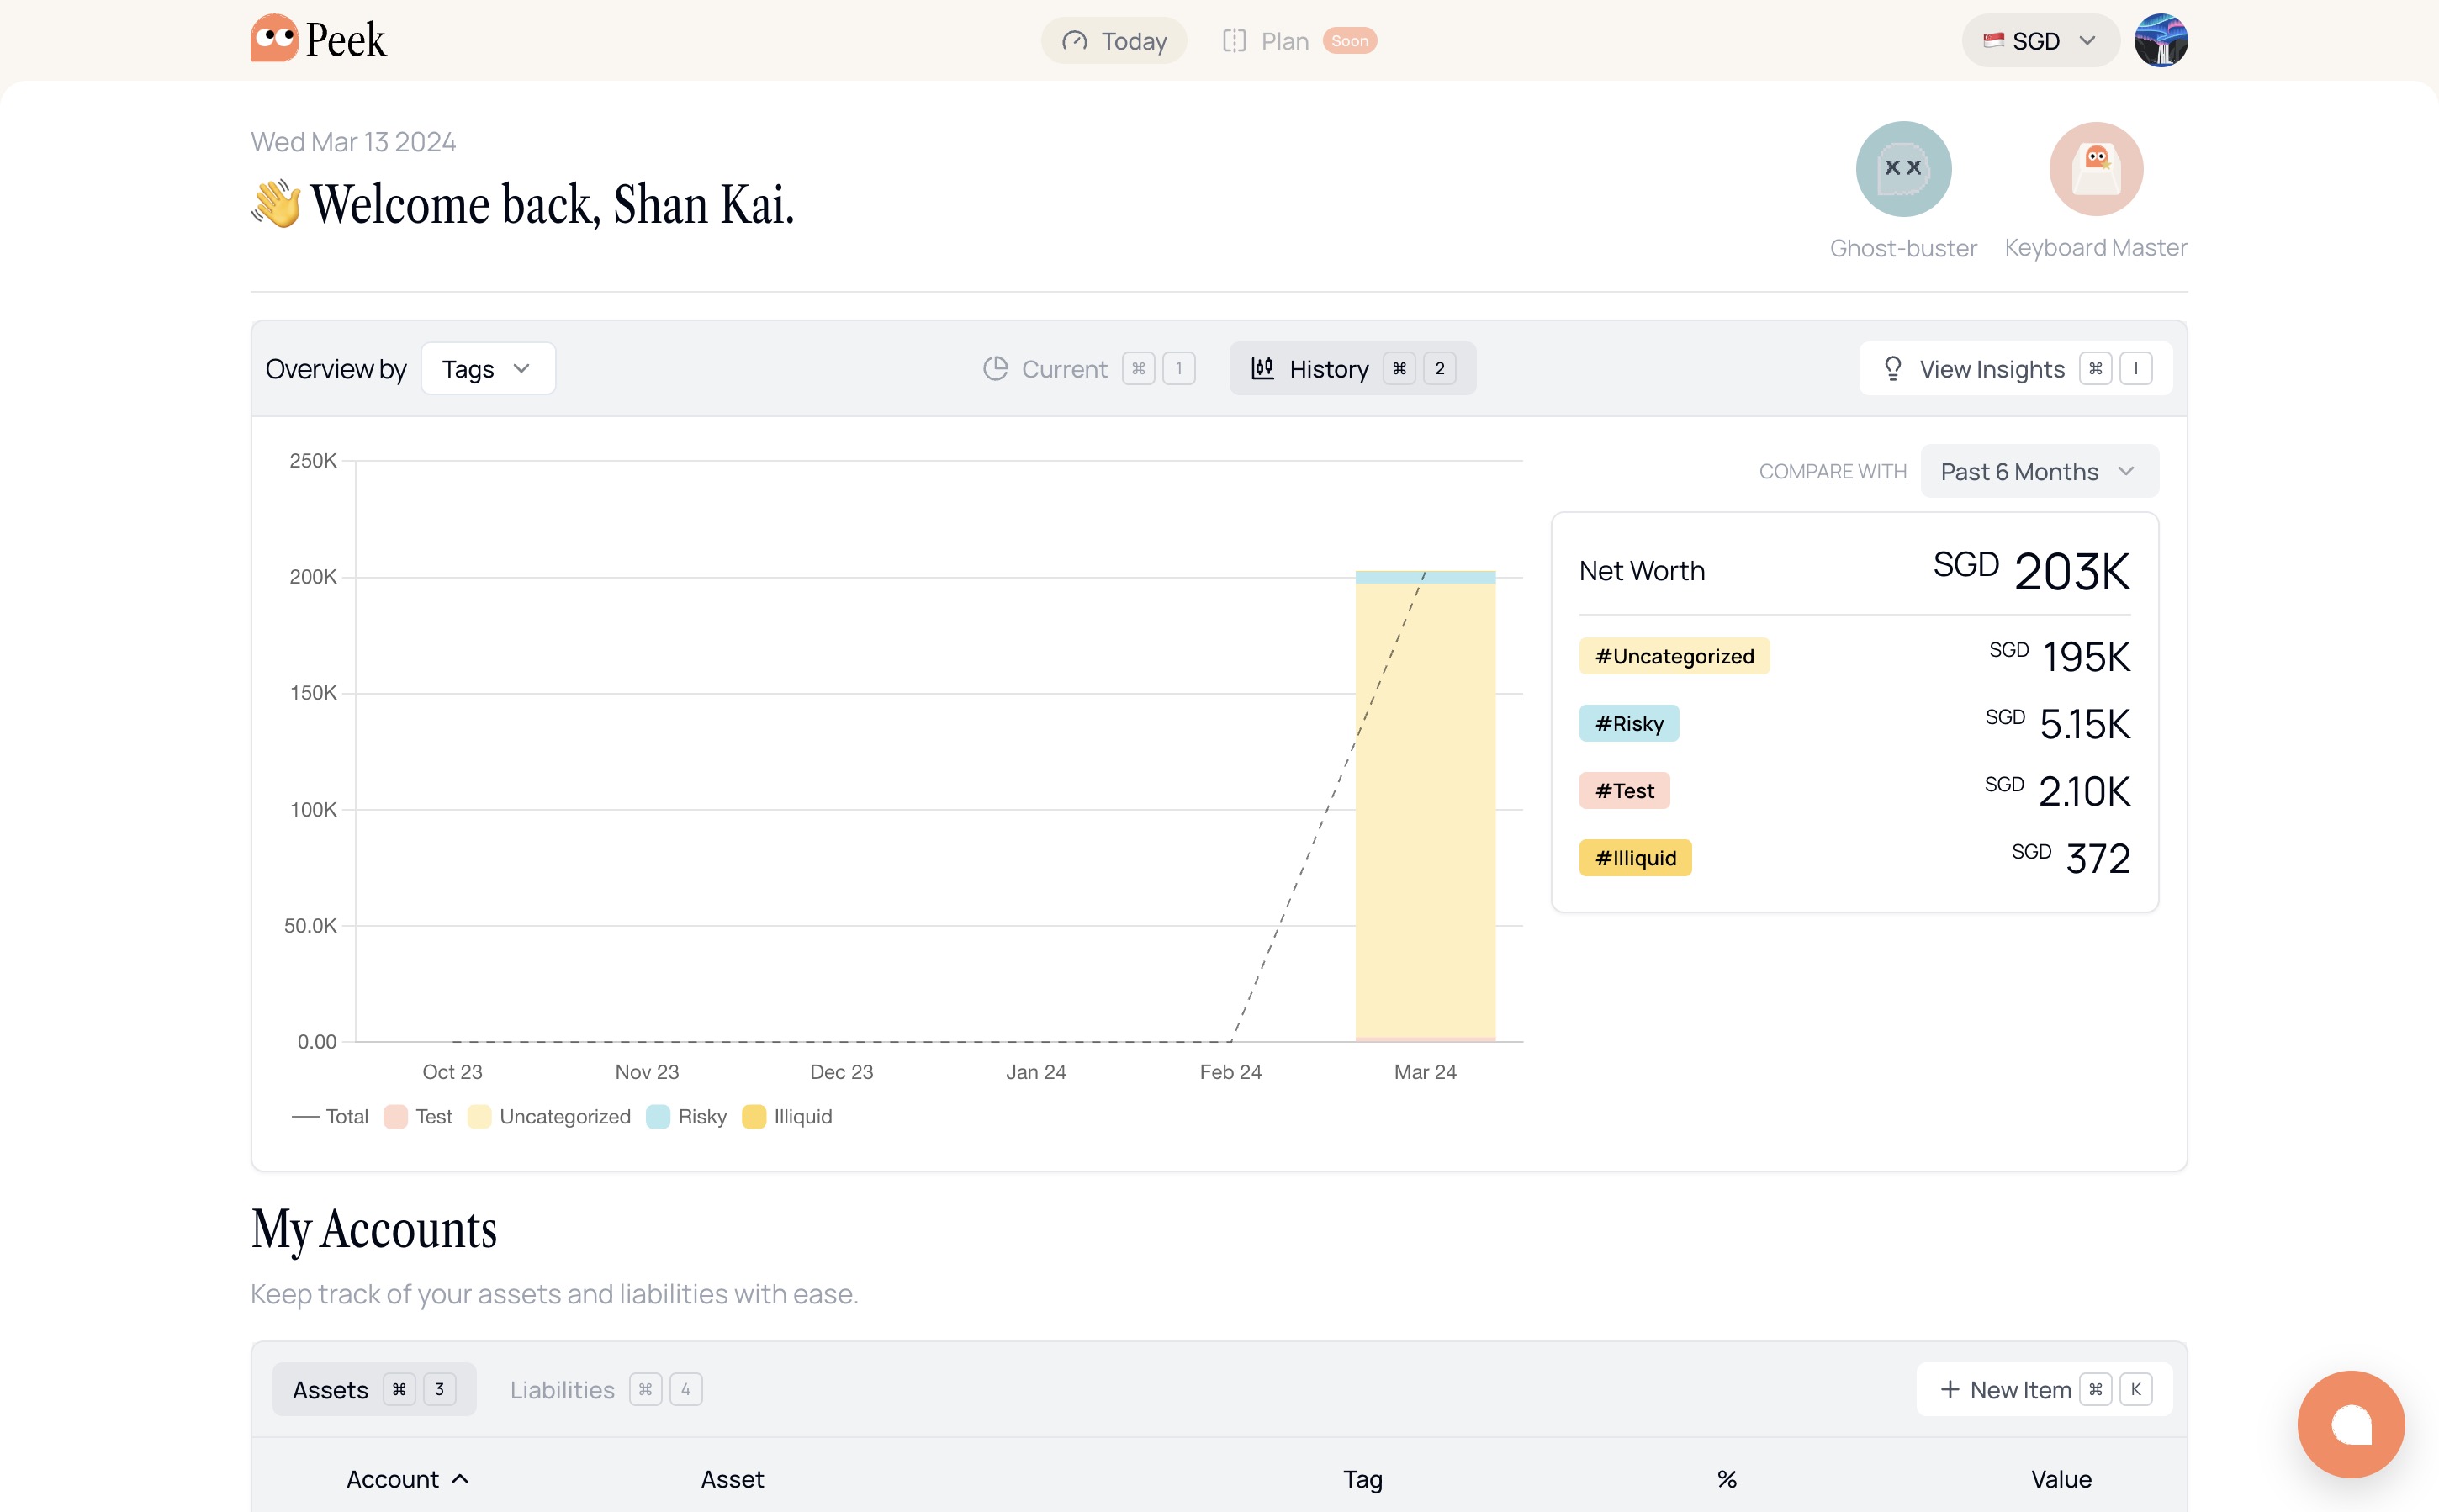Click the Uncategorized yellow legend swatch
The height and width of the screenshot is (1512, 2439).
[479, 1117]
